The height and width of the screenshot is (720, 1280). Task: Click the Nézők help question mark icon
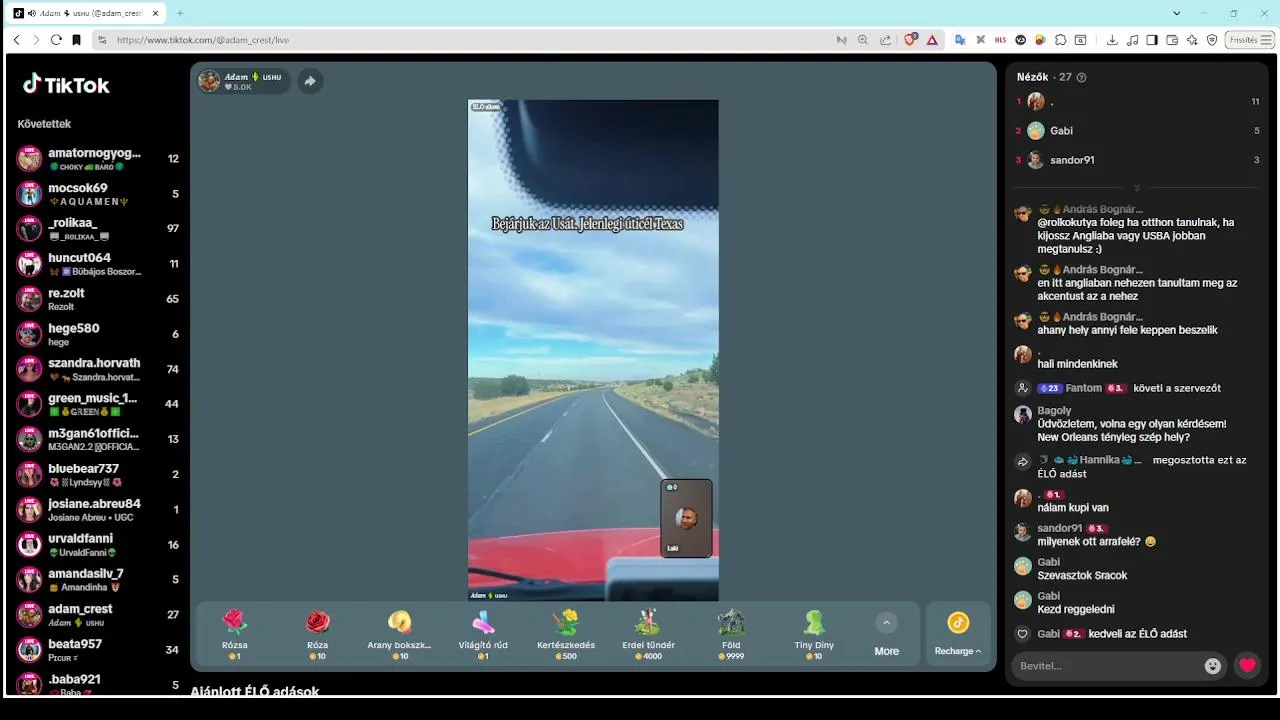point(1081,77)
